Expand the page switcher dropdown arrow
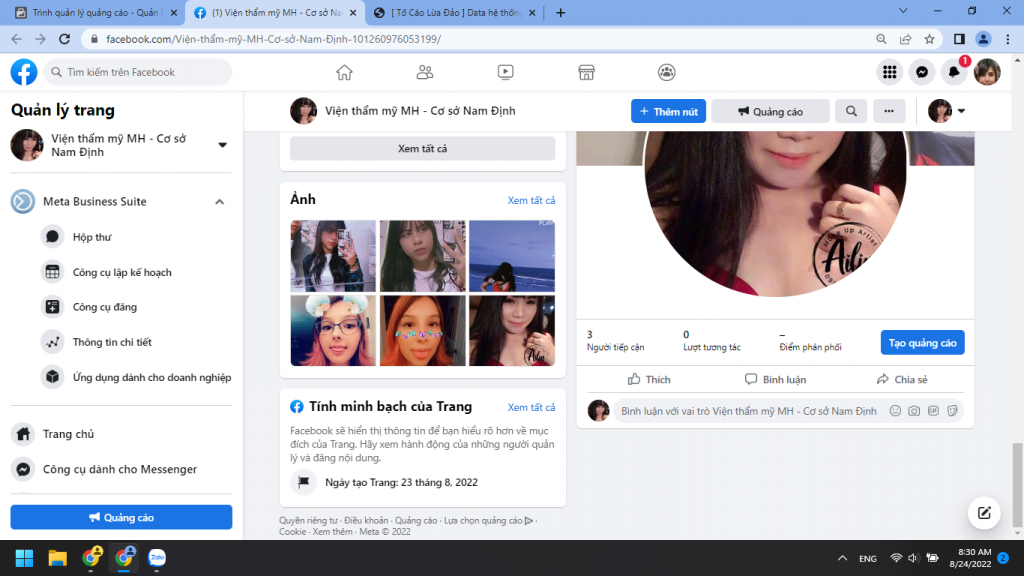Image resolution: width=1024 pixels, height=576 pixels. tap(222, 145)
